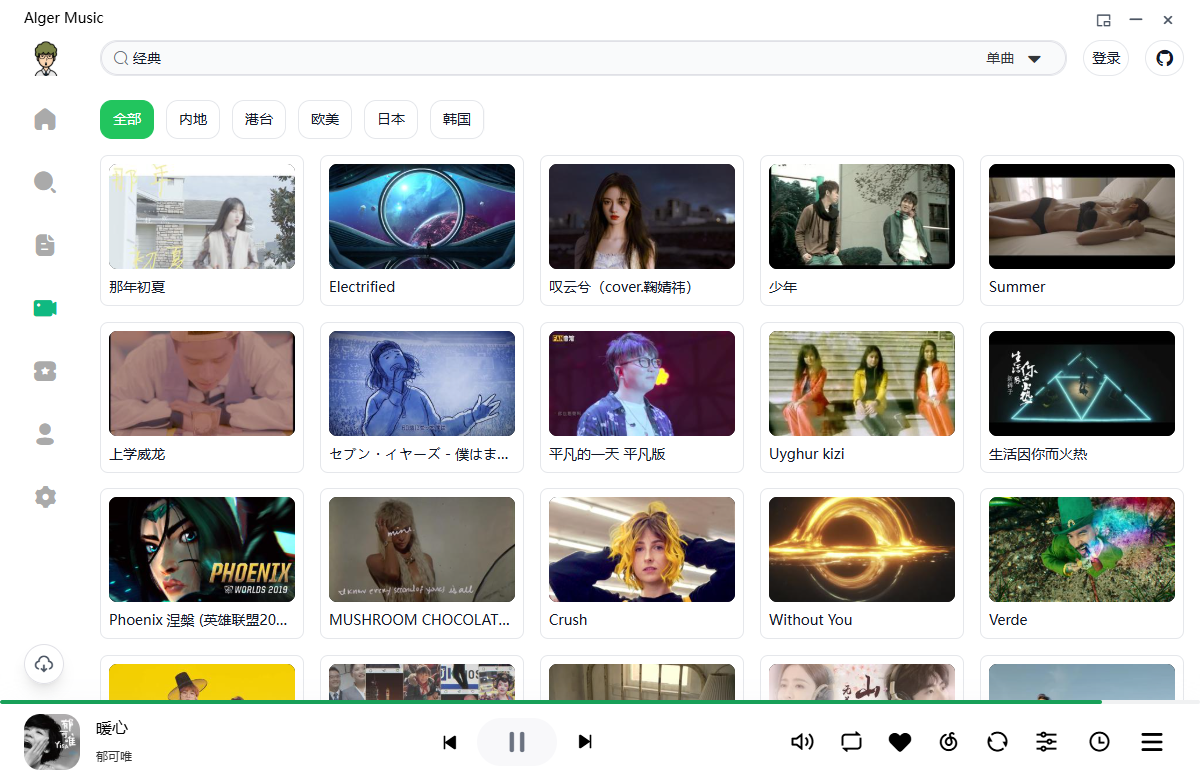The image size is (1200, 780).
Task: Minimize the Alger Music window
Action: [1136, 20]
